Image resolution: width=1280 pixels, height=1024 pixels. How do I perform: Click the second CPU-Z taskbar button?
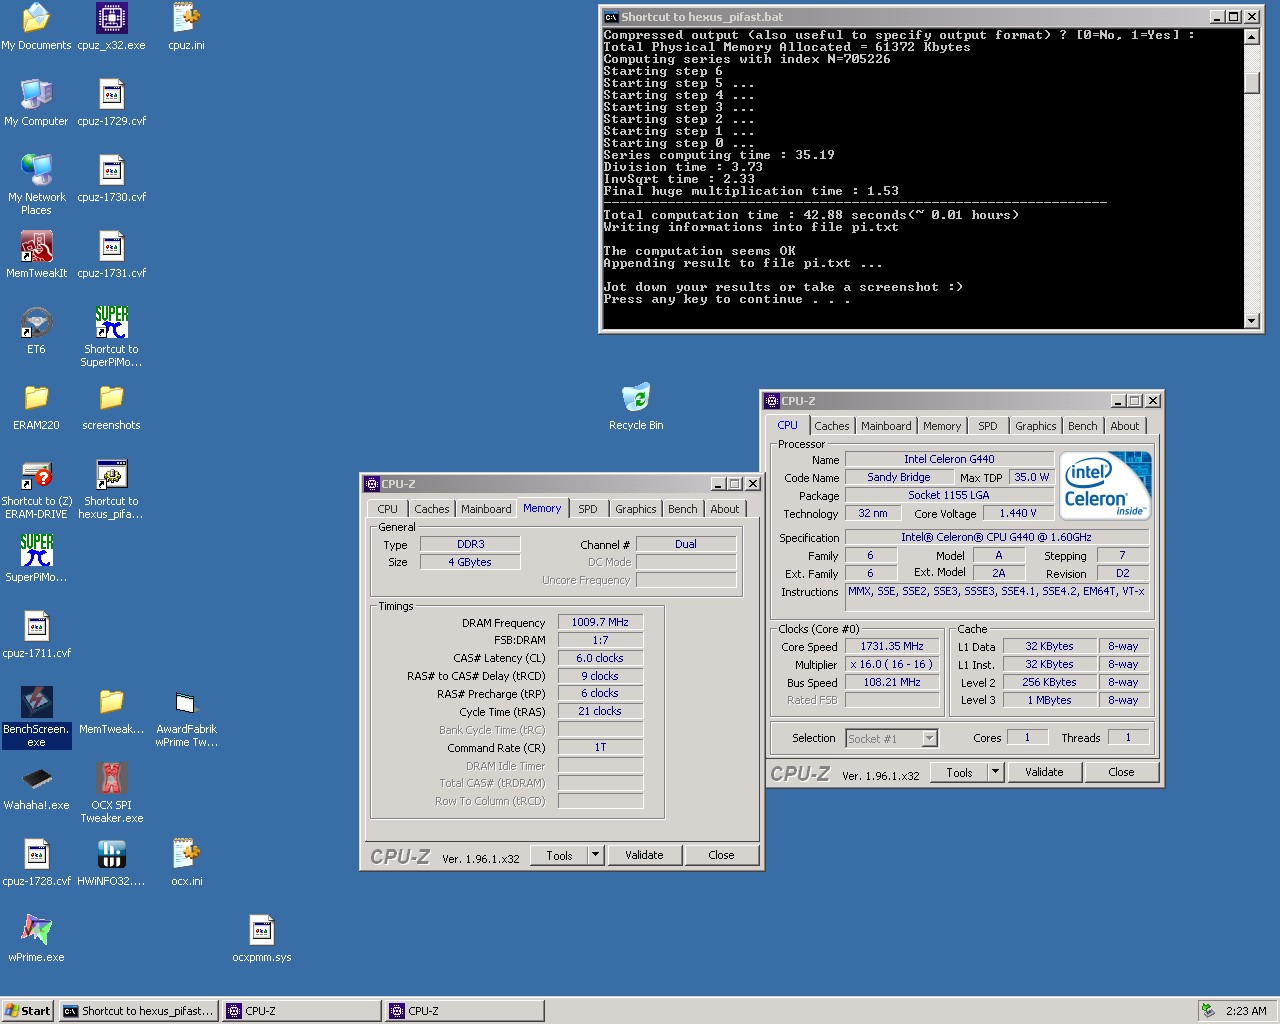click(465, 1011)
